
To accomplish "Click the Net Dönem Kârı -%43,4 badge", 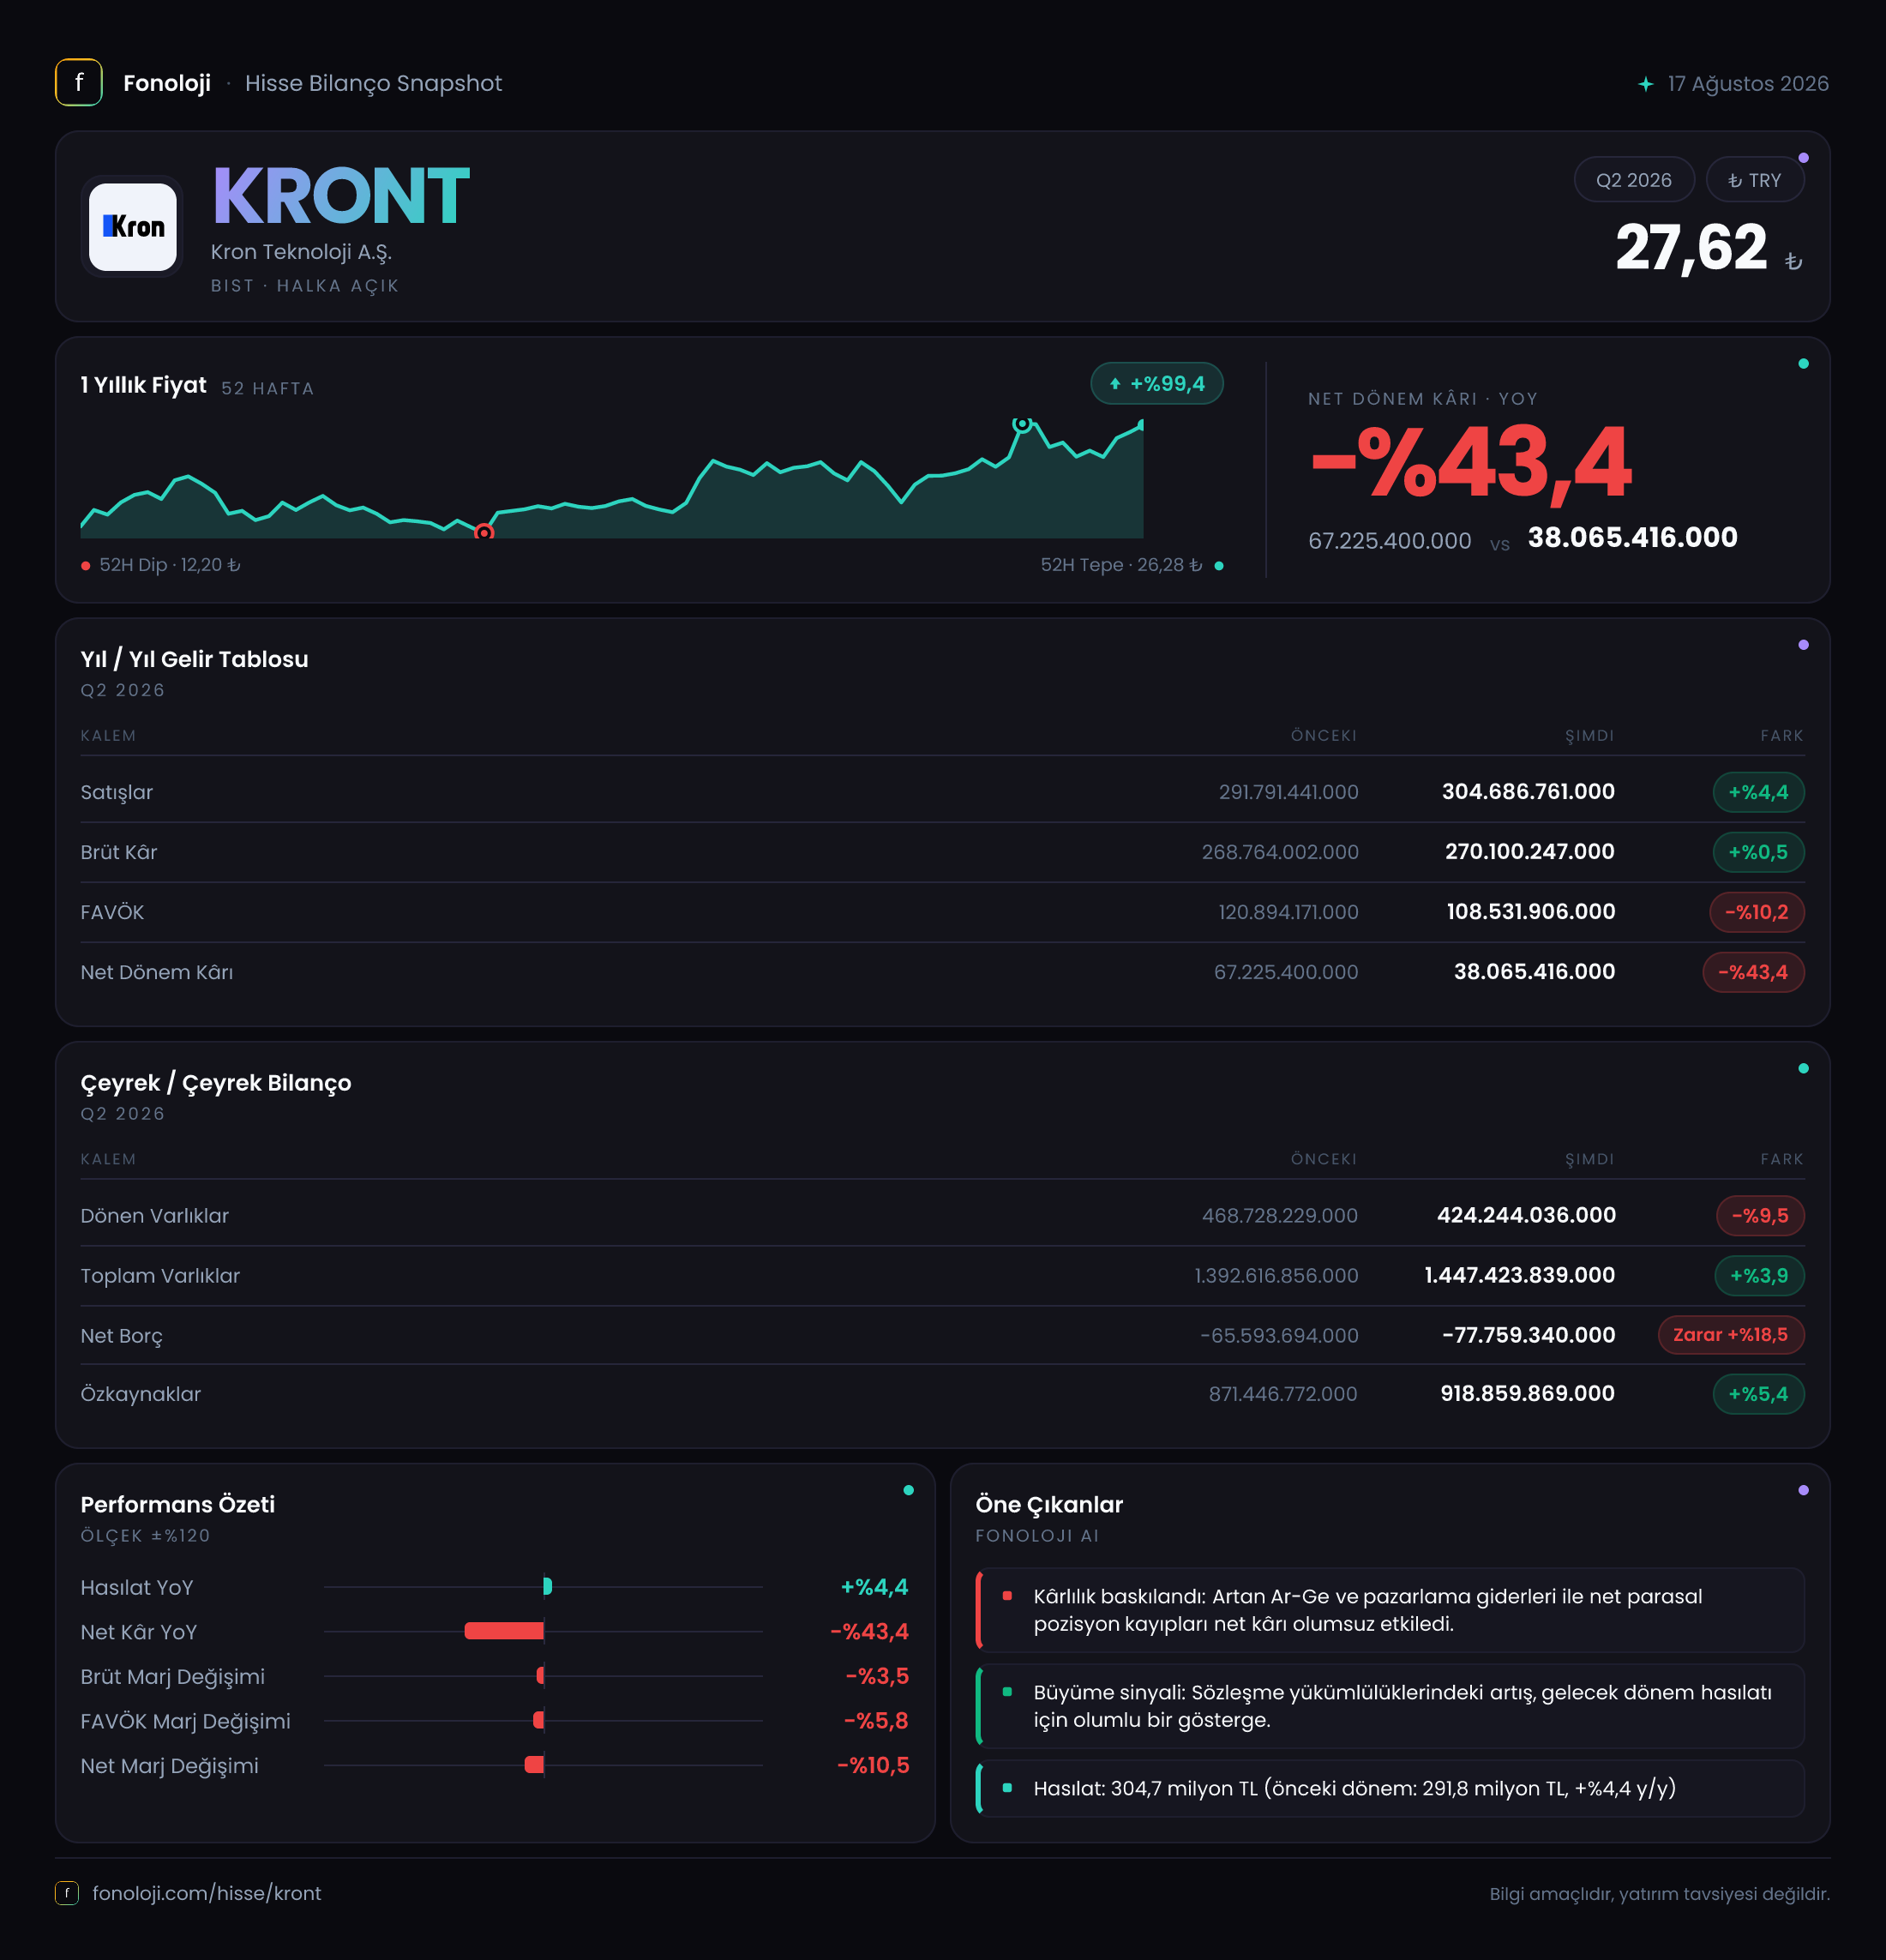I will tap(1753, 972).
